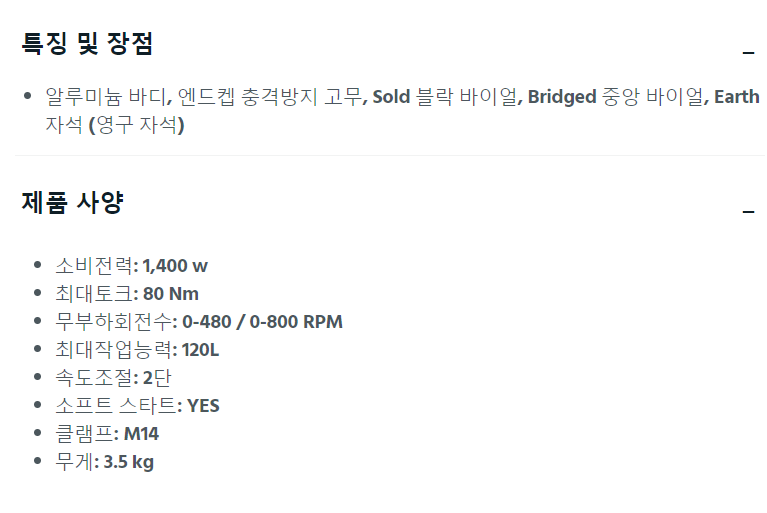The height and width of the screenshot is (513, 767).
Task: Click the 특징 및 장점 heading
Action: pos(87,43)
